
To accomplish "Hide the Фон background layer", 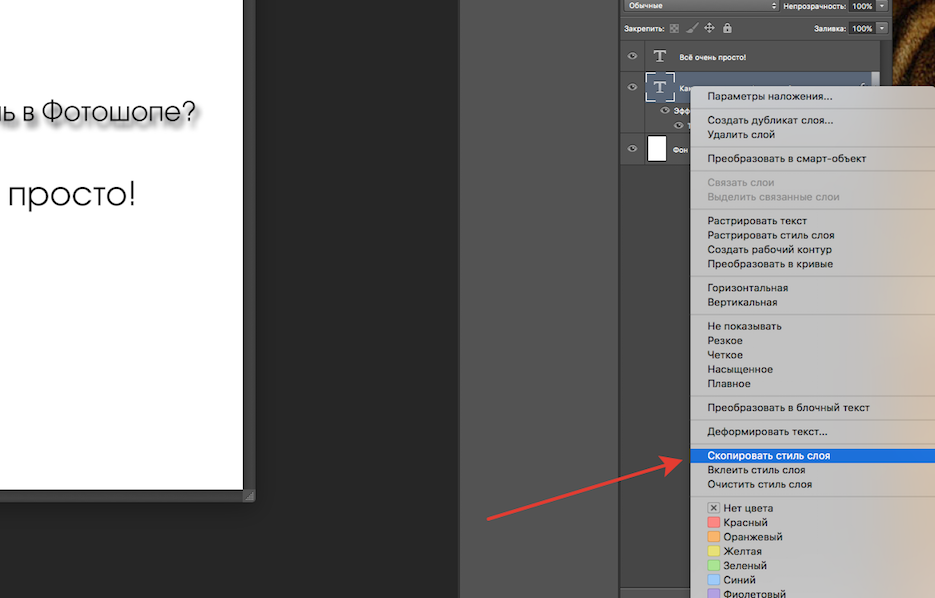I will 632,148.
